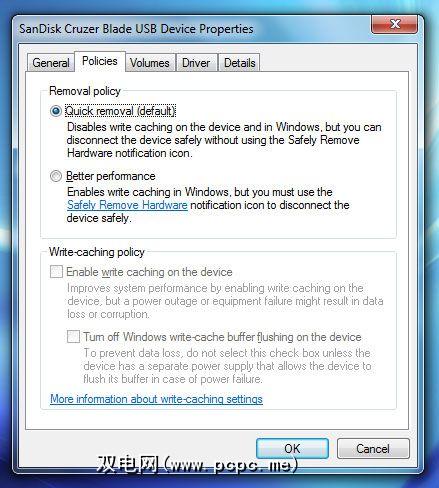Close the SanDisk Properties window
Viewport: 439px width, 488px height.
(394, 24)
